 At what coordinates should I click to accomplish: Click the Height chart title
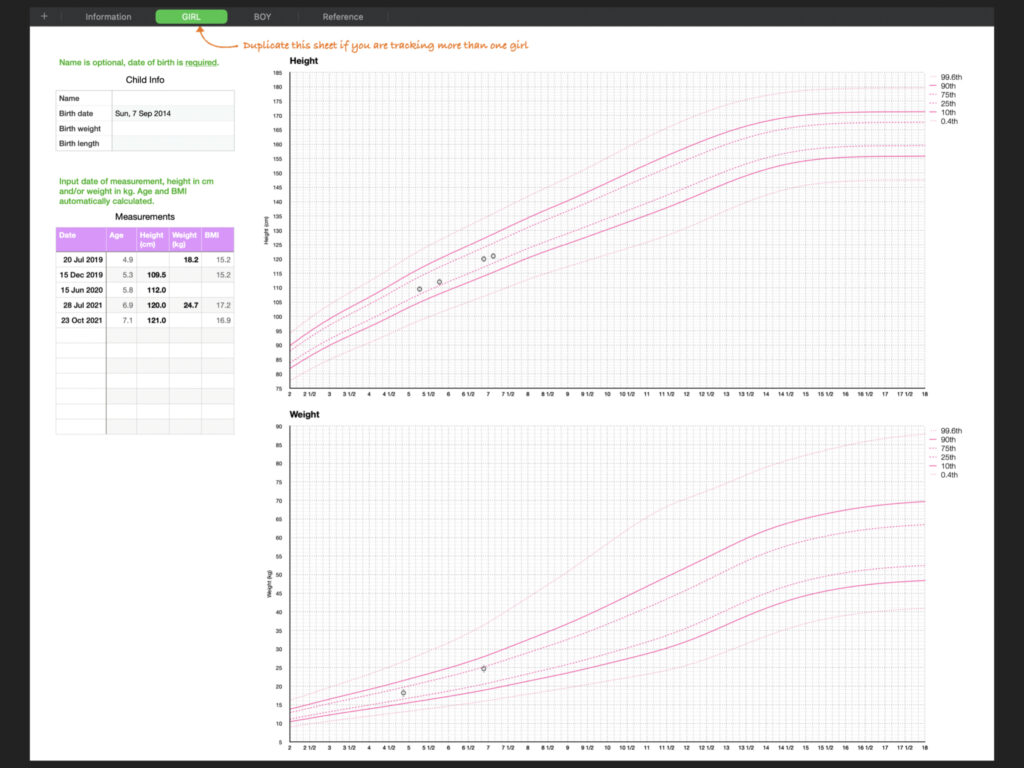click(x=303, y=61)
